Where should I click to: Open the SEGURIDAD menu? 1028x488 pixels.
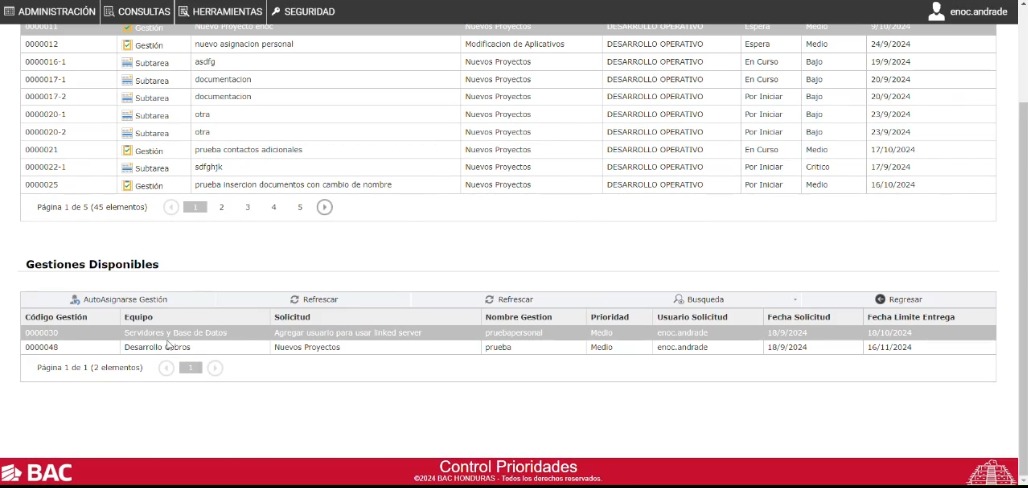[303, 12]
